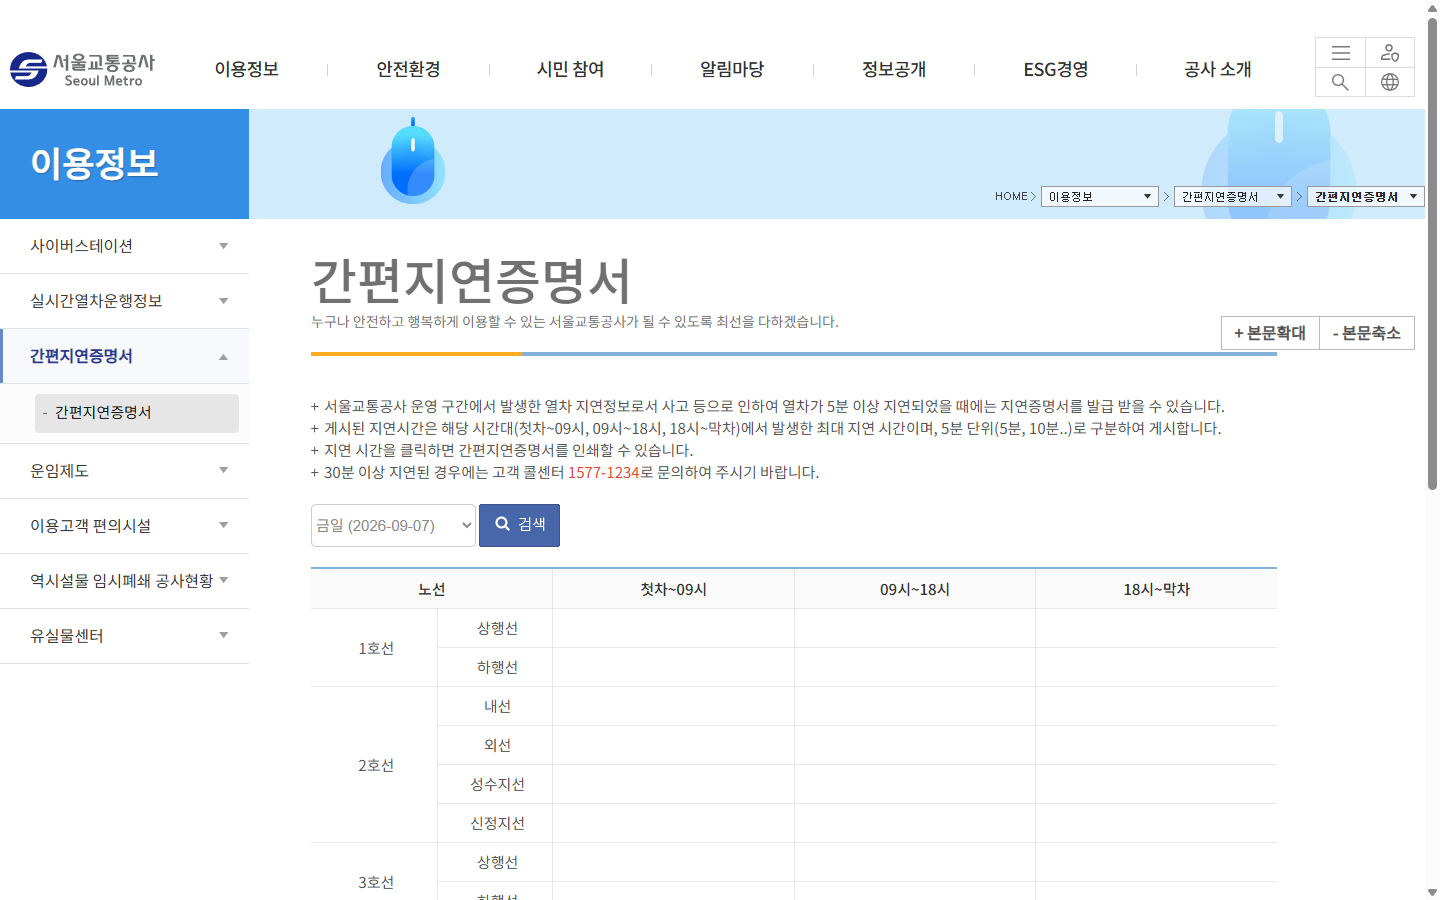
Task: Click +본문확대 button
Action: pos(1270,333)
